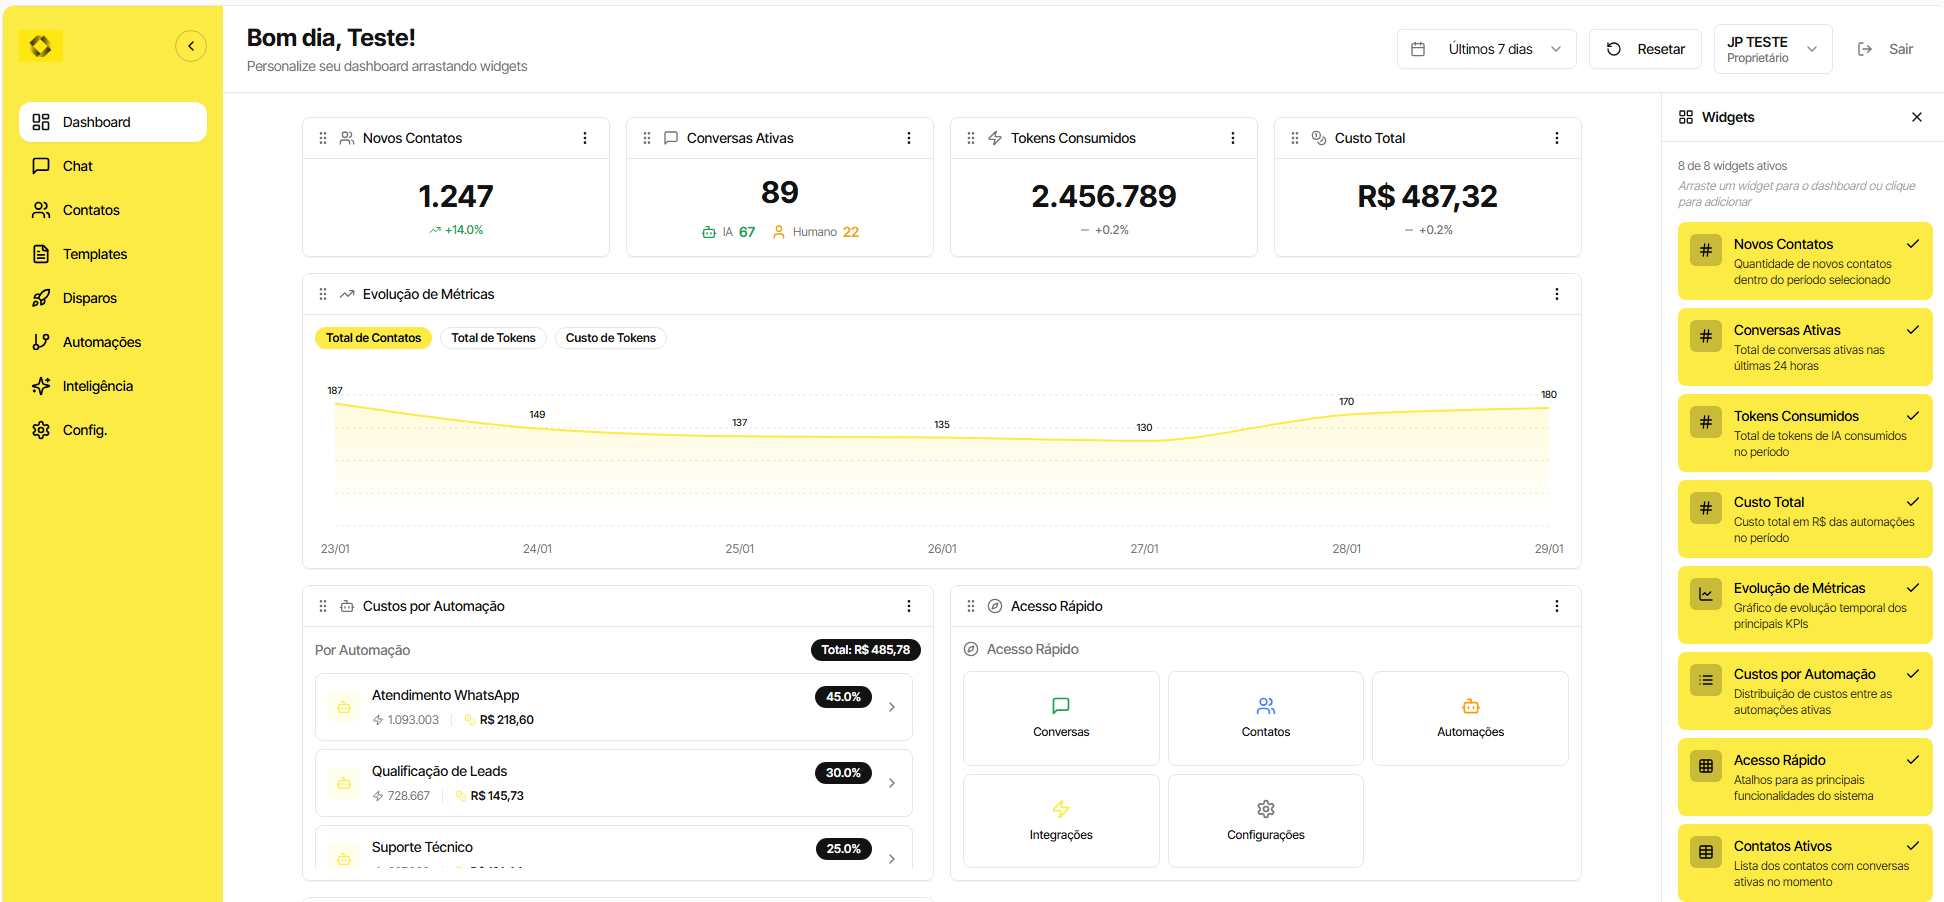The image size is (1944, 902).
Task: Toggle the Custos por Automação widget in panel
Action: [1805, 691]
